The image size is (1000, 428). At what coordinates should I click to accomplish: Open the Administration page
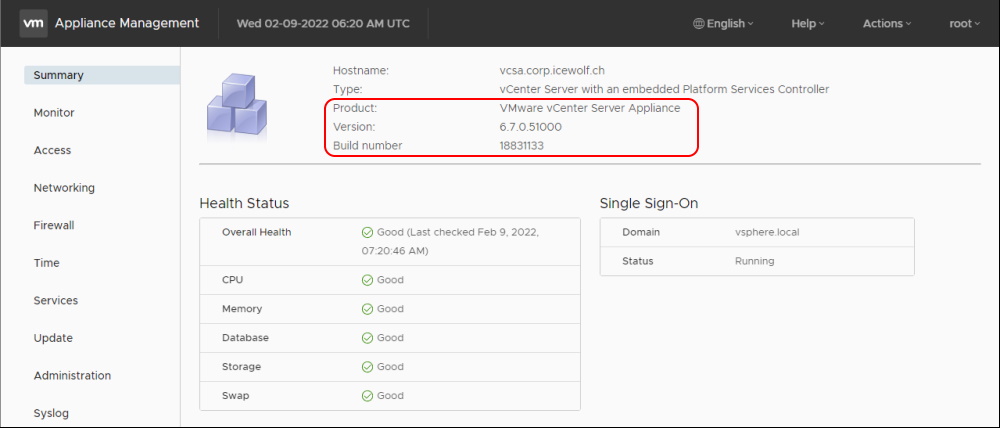click(72, 376)
